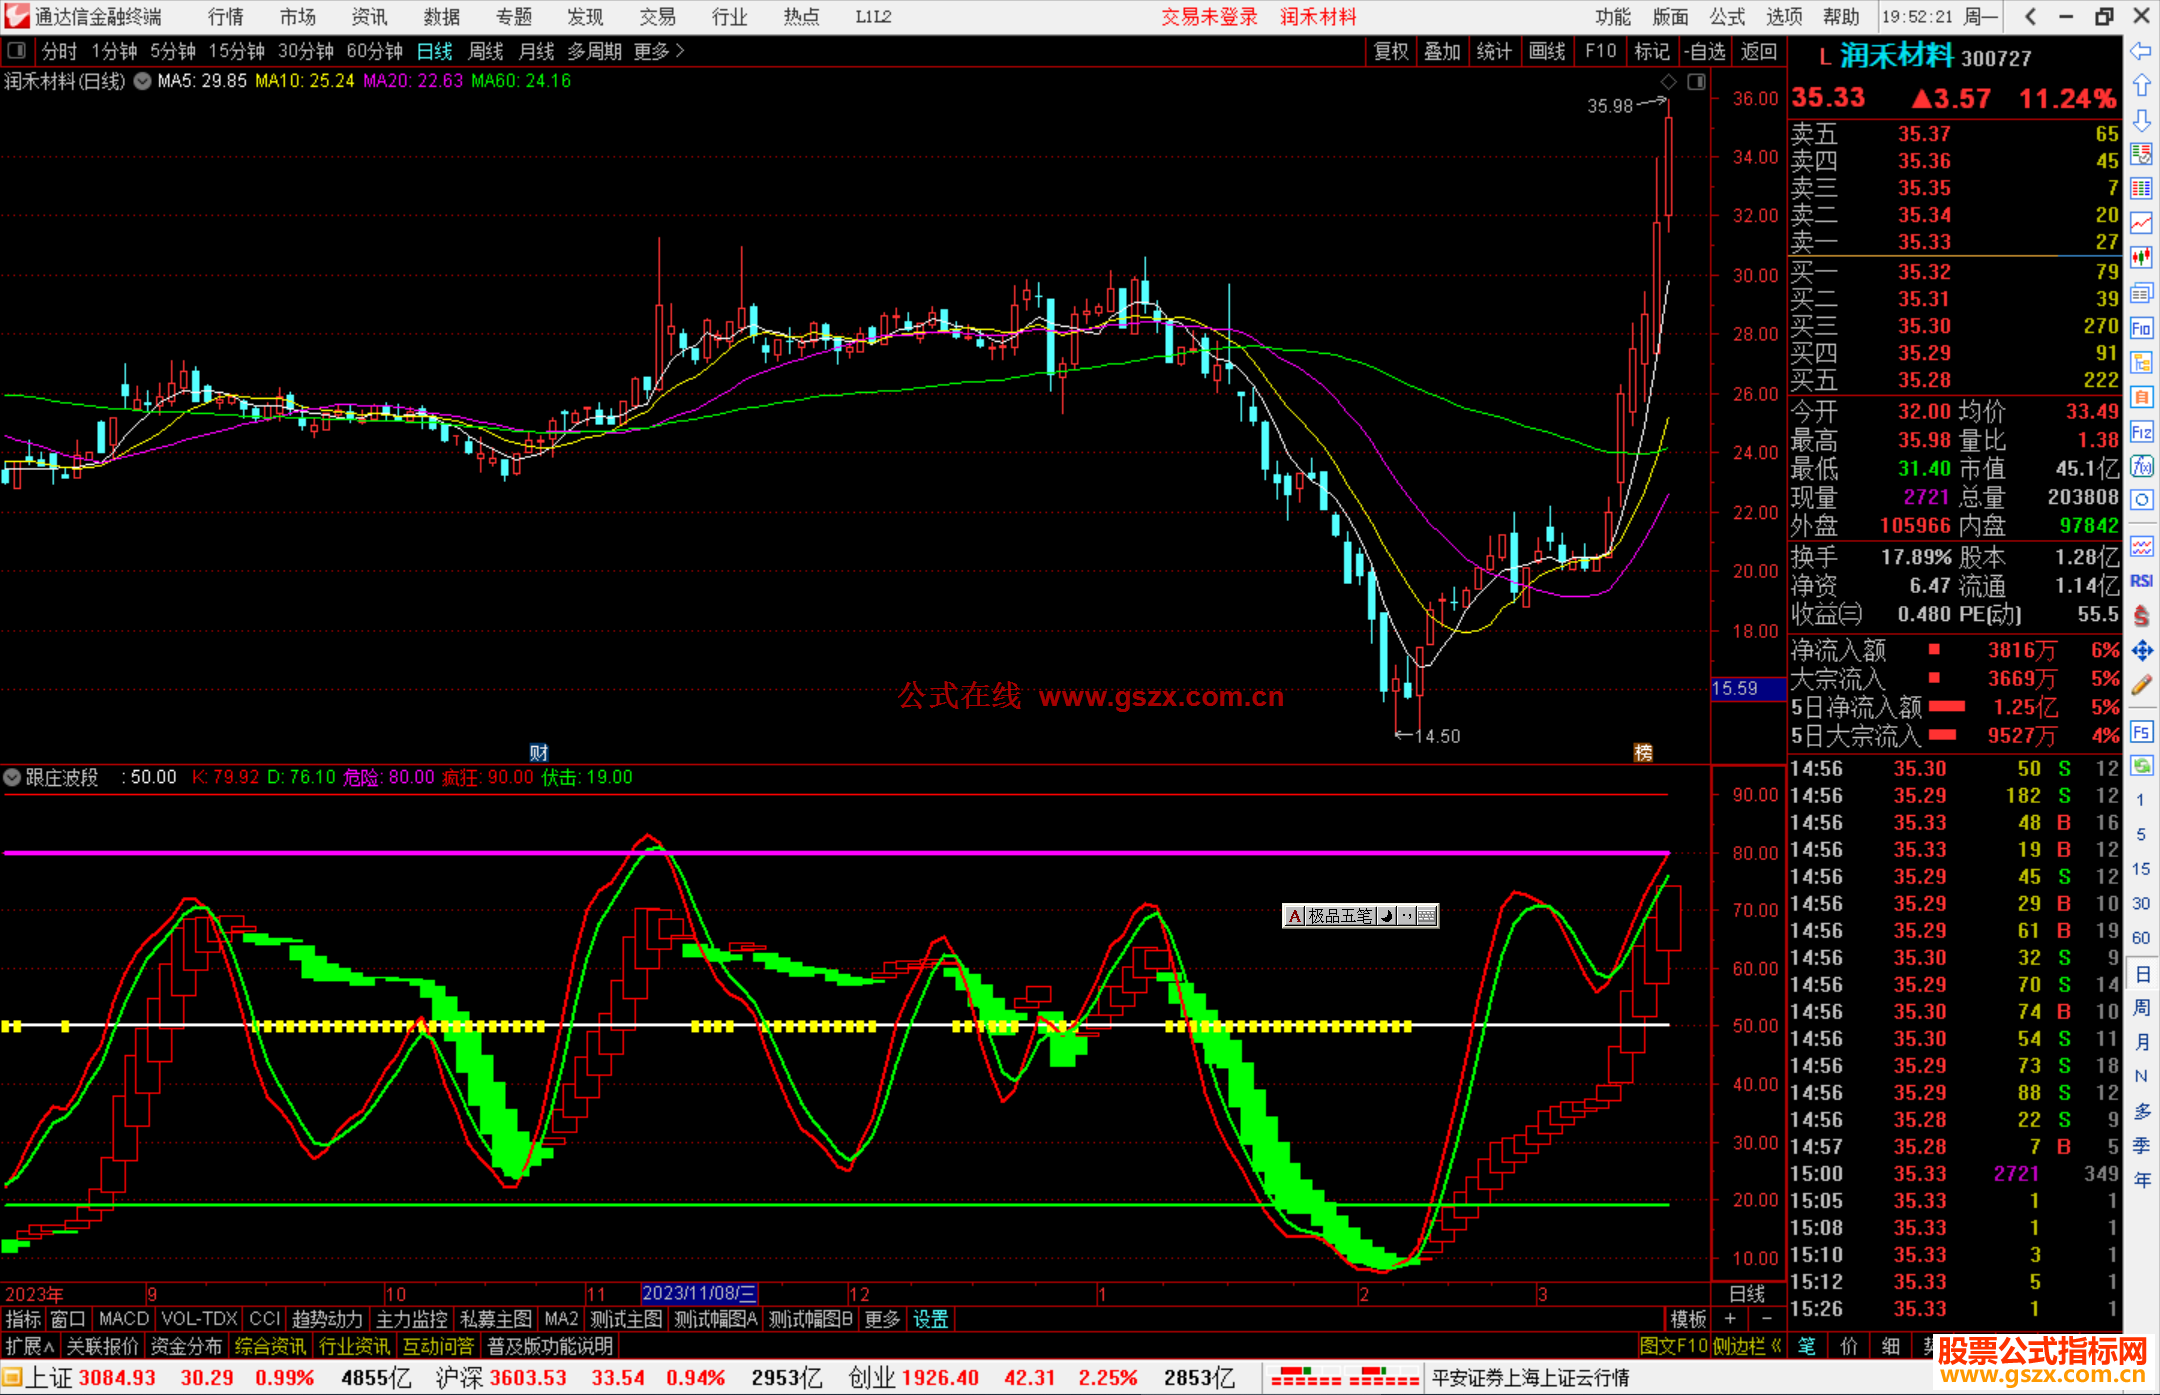Open the candlestick chart sidebar icon
2160x1395 pixels.
2141,258
